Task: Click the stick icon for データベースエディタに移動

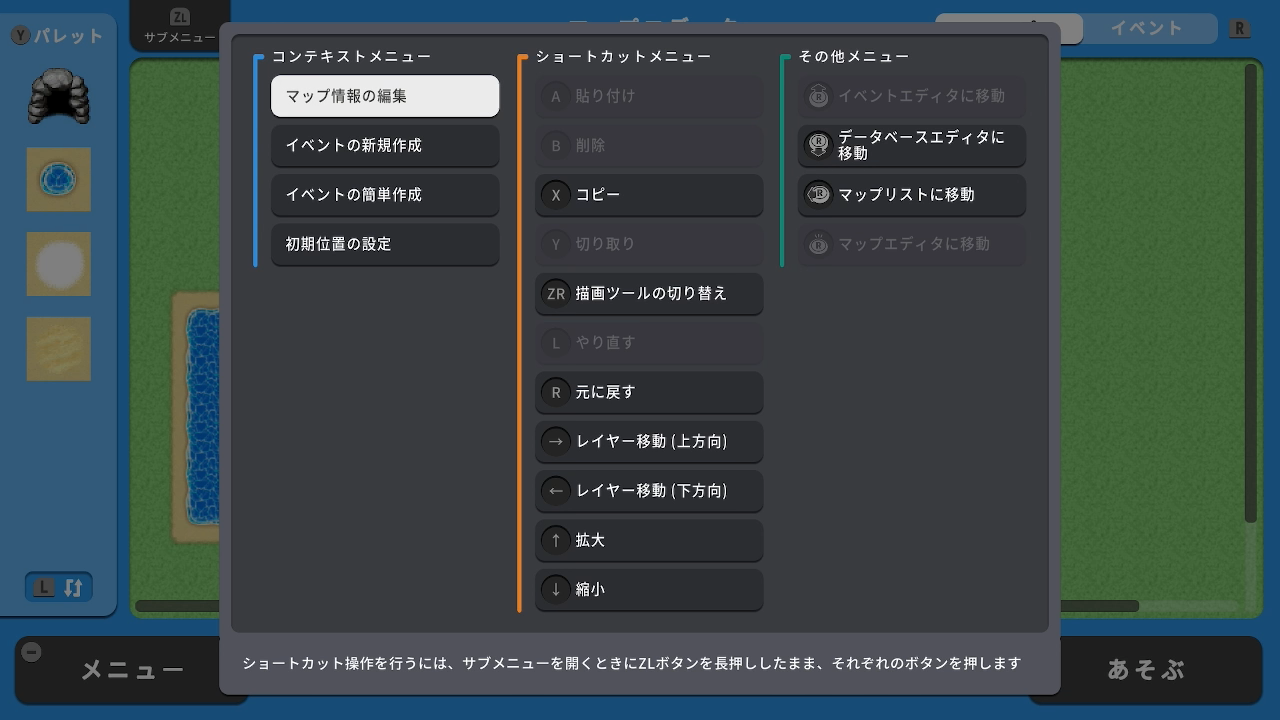Action: [818, 145]
